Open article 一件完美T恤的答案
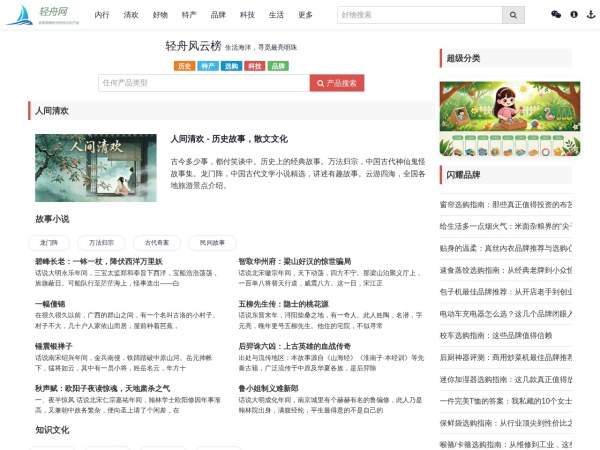The height and width of the screenshot is (450, 600). [x=506, y=401]
